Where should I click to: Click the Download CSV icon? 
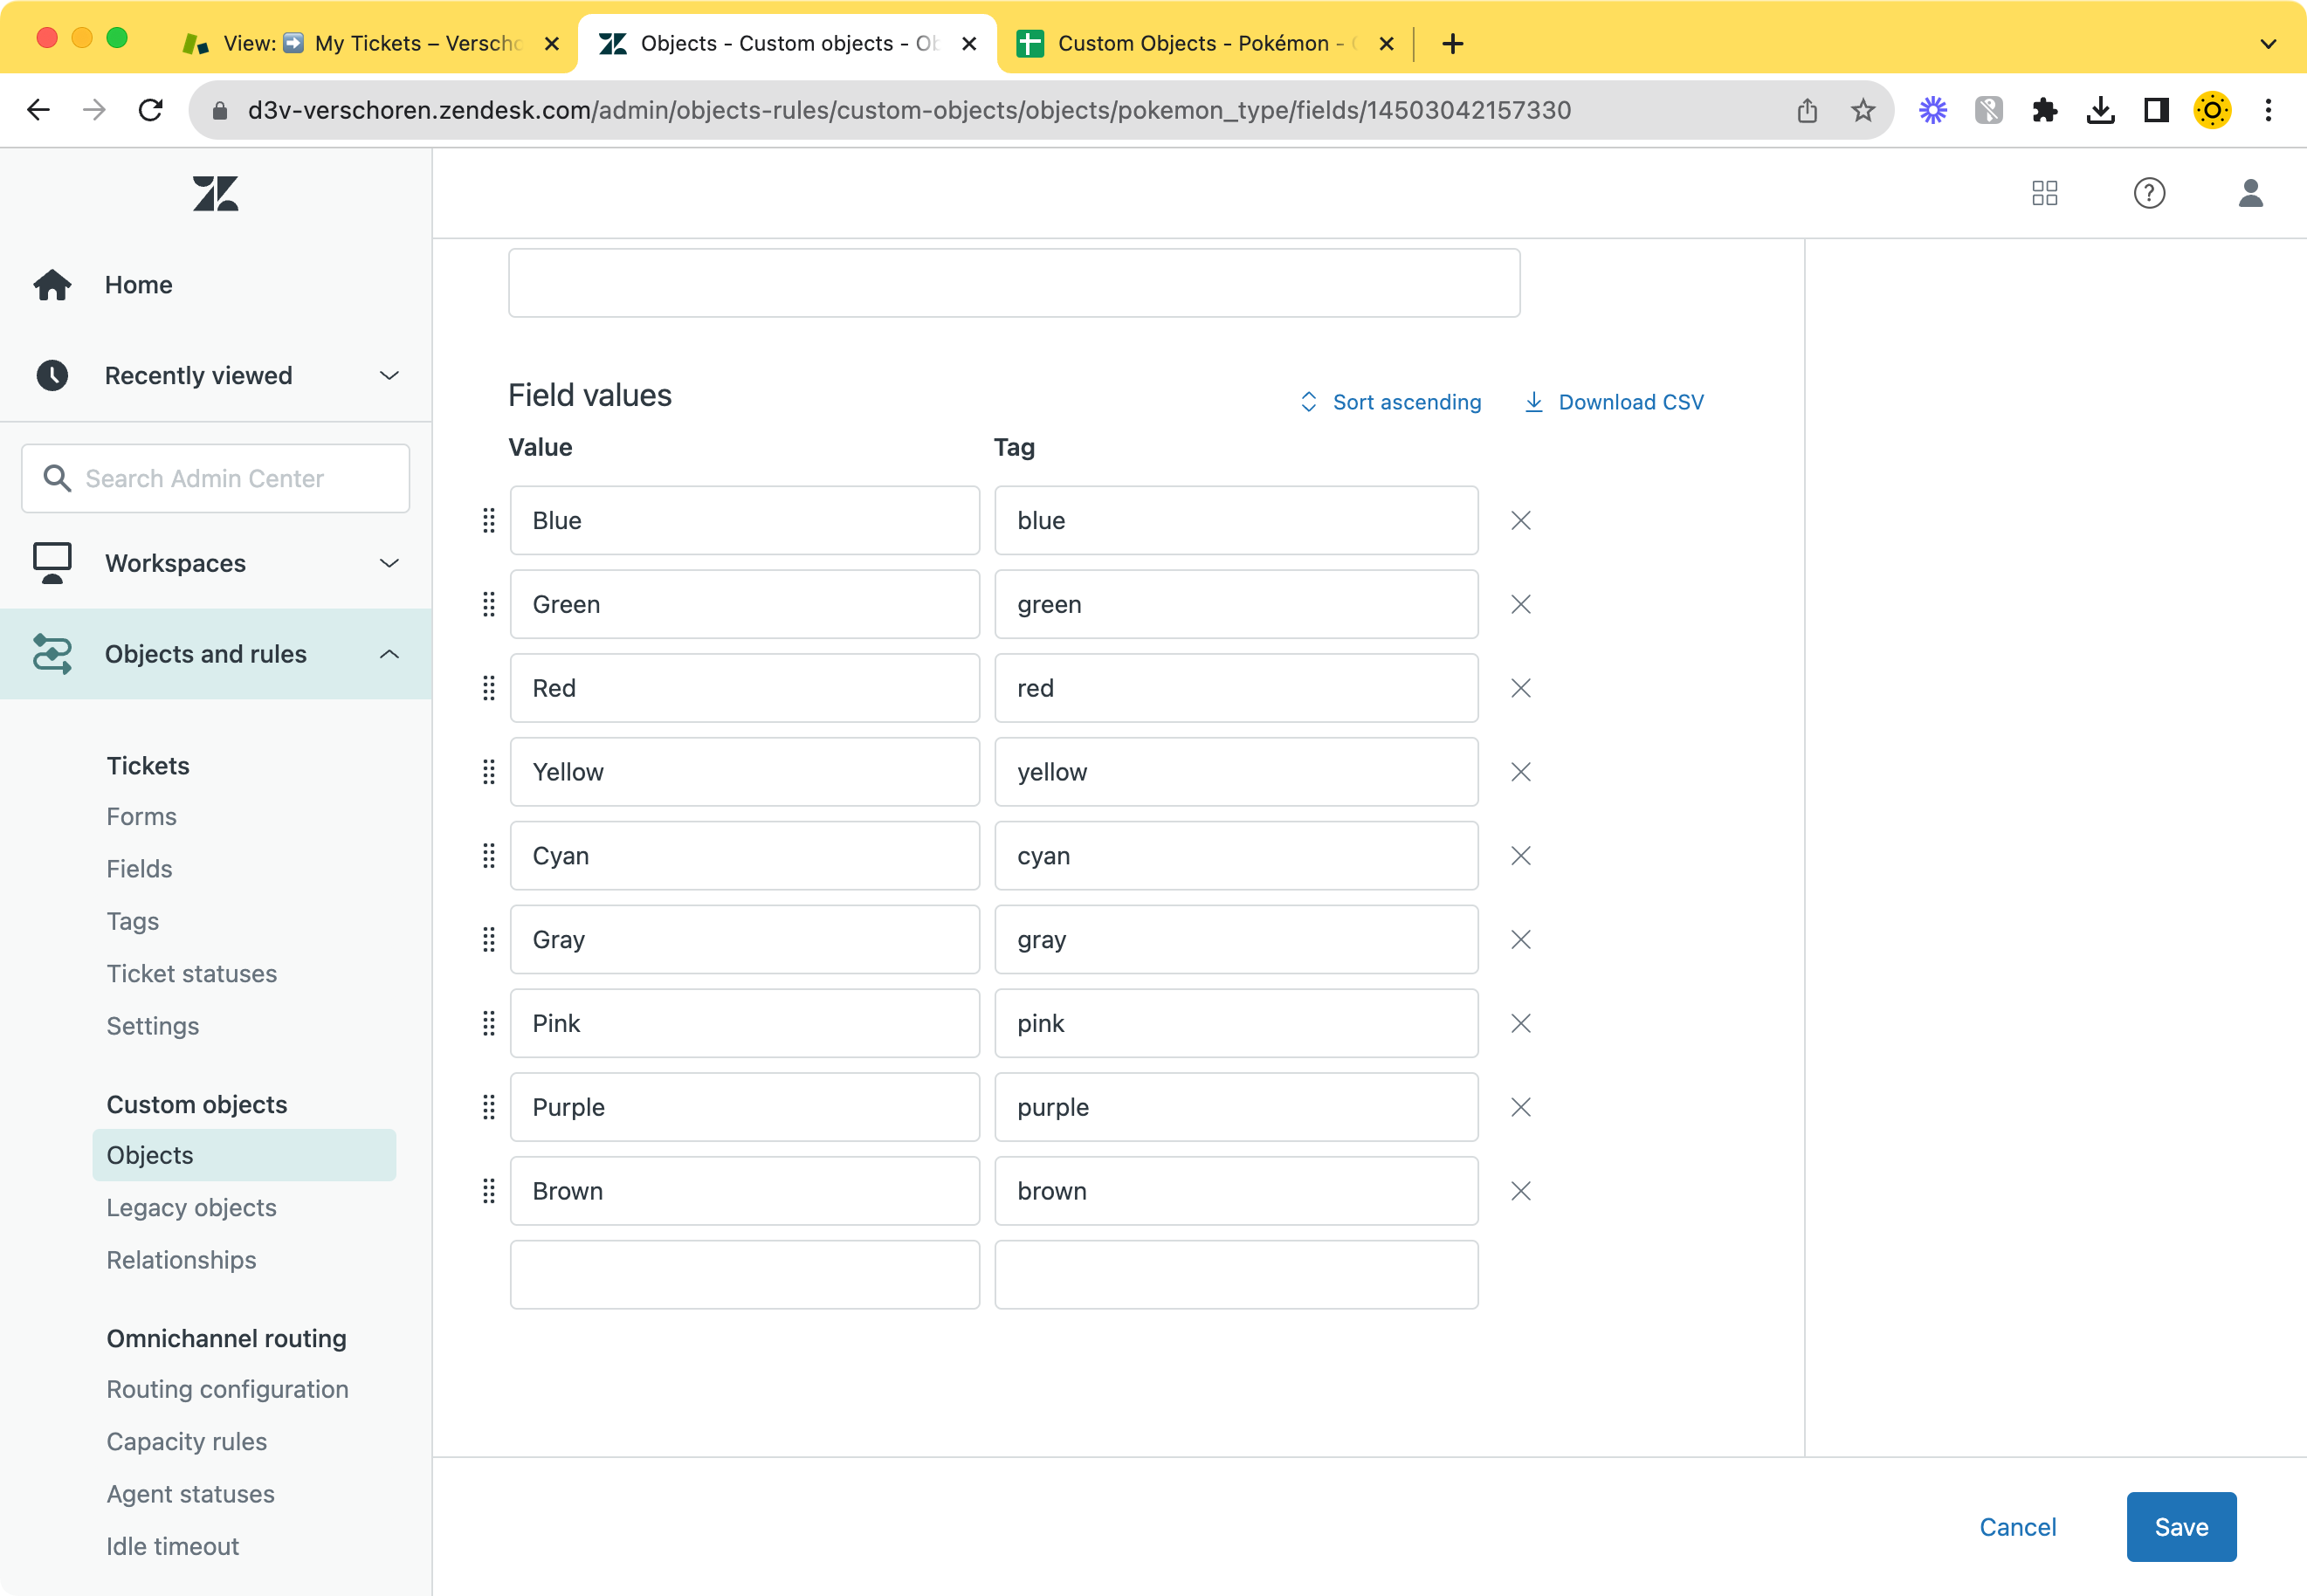(x=1534, y=401)
